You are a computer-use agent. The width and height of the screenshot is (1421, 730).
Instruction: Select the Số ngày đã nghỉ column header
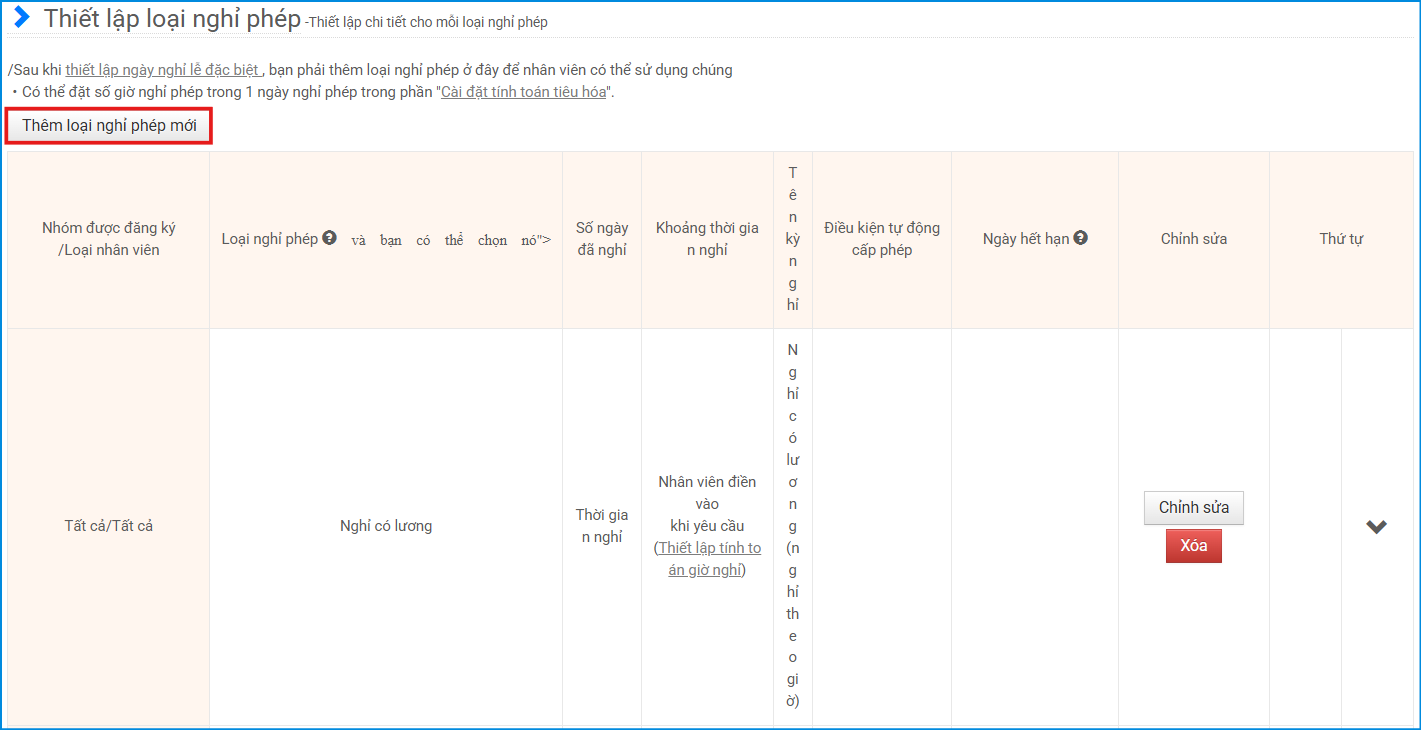click(x=601, y=239)
